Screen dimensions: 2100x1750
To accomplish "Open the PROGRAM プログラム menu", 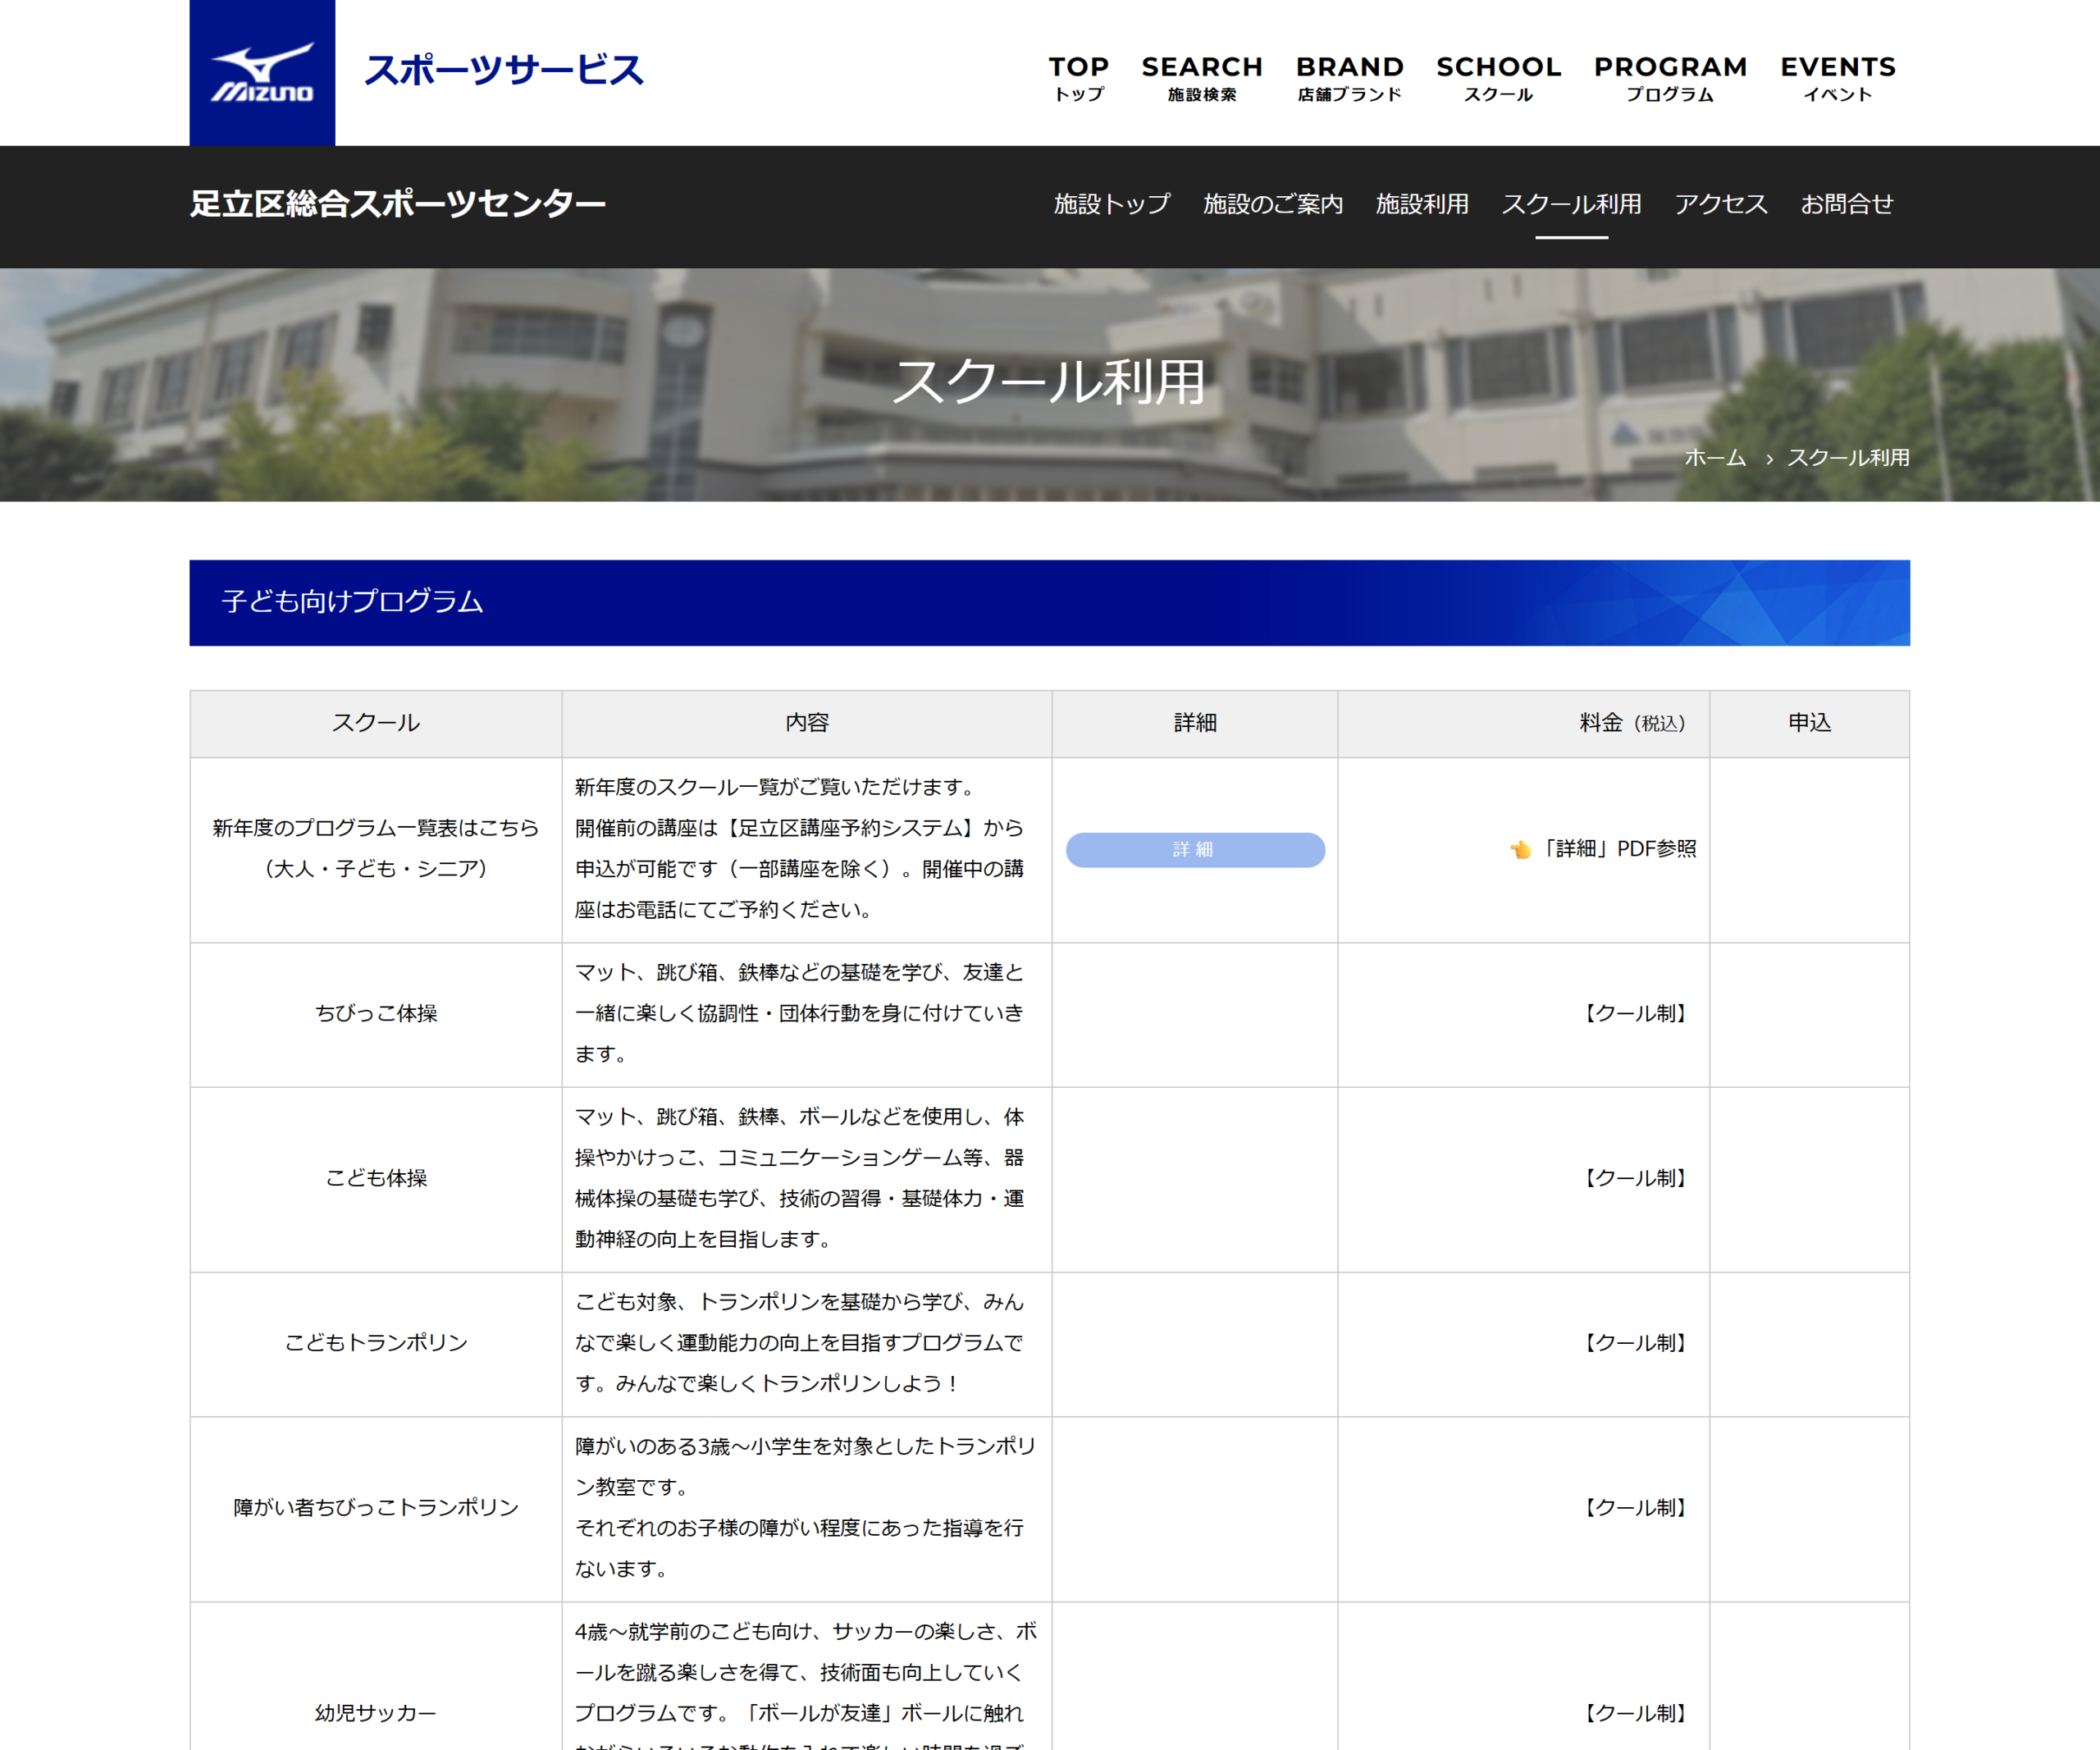I will [1670, 78].
